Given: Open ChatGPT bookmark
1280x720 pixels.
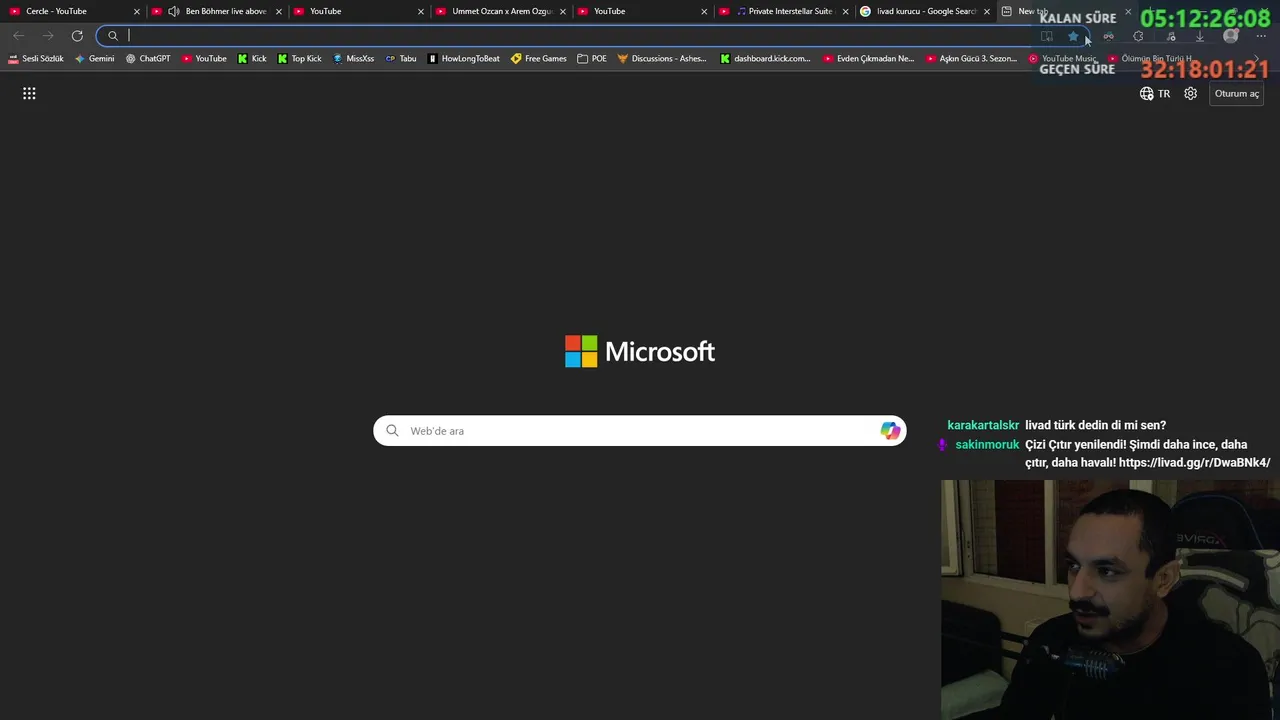Looking at the screenshot, I should click(x=148, y=58).
